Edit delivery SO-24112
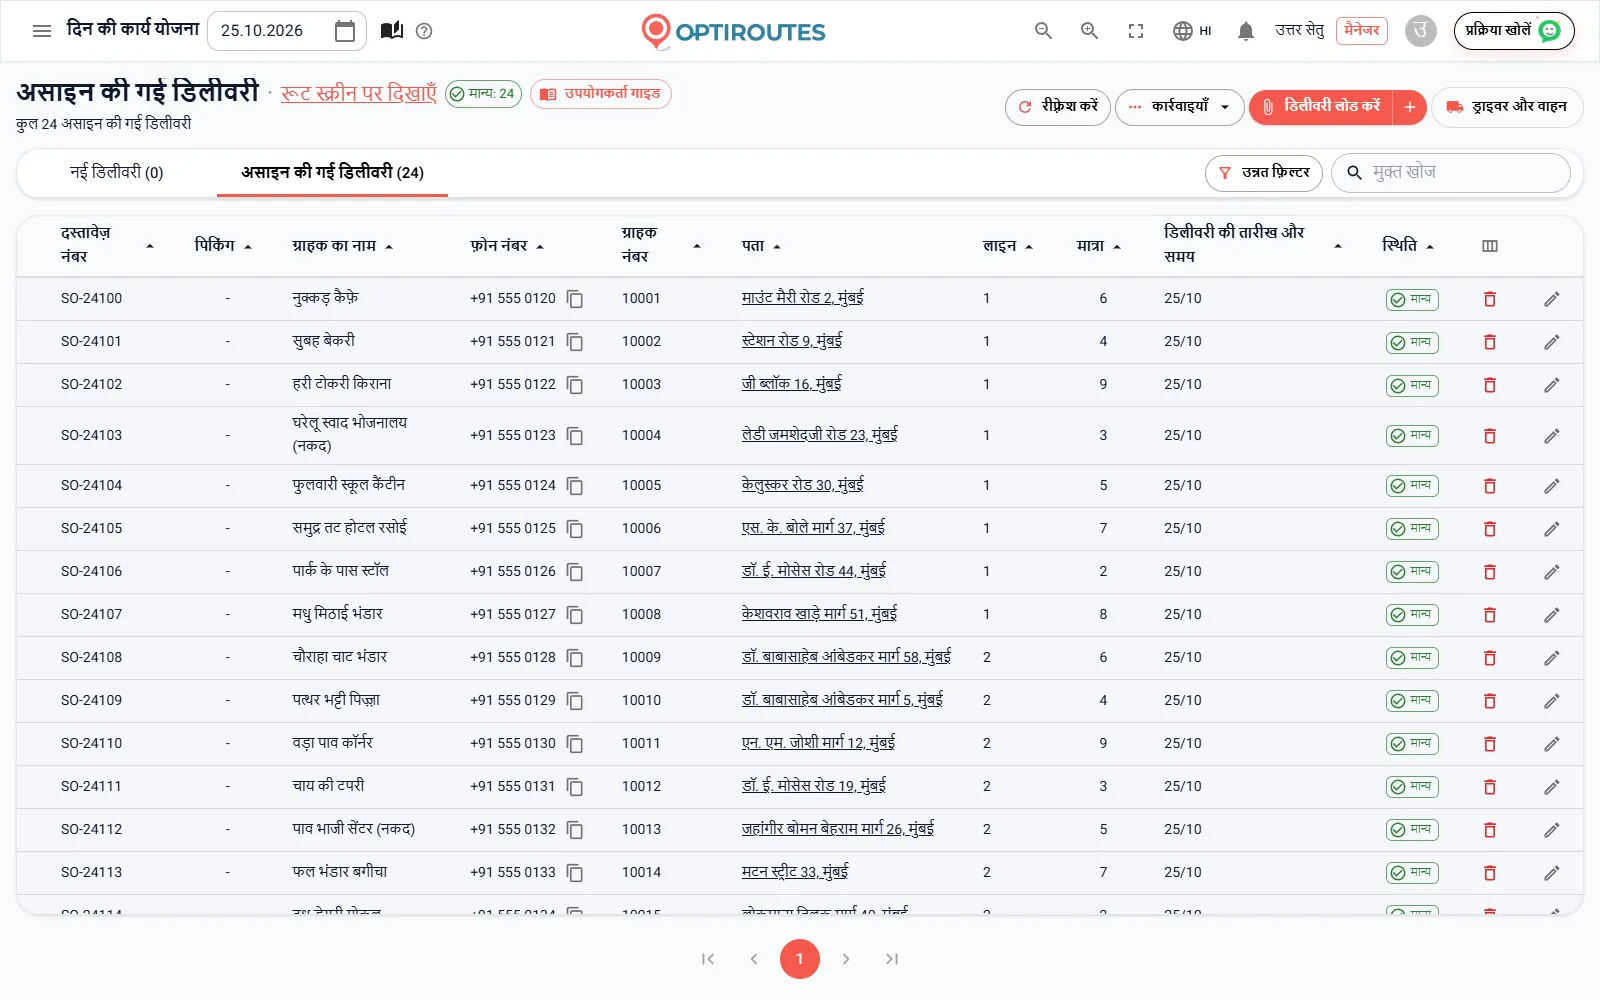1600x1000 pixels. click(x=1552, y=830)
